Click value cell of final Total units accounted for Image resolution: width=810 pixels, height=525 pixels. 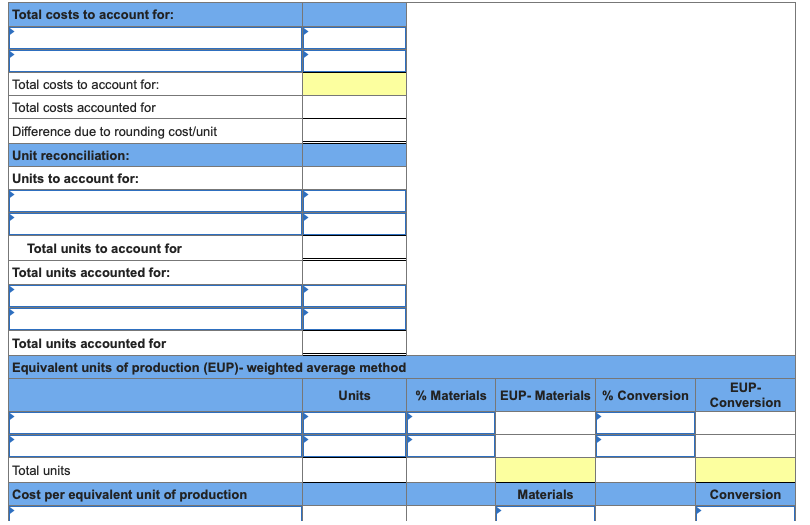coord(354,343)
